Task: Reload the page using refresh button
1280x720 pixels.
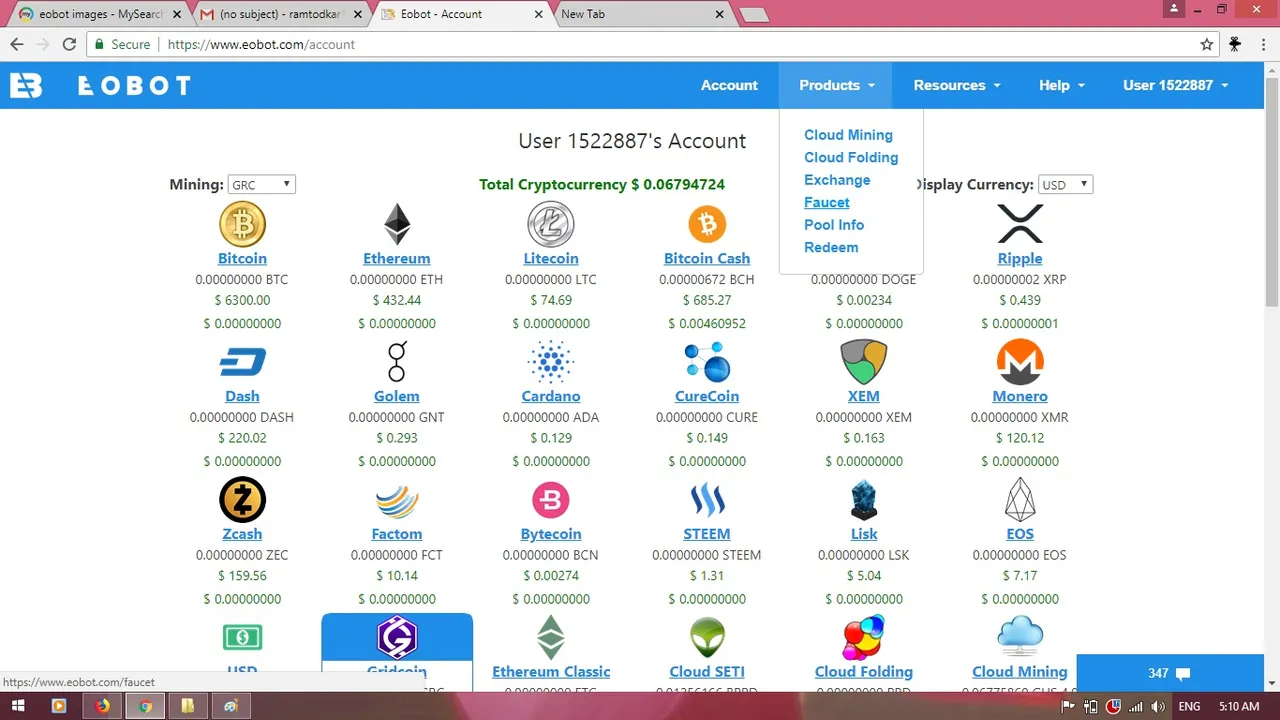Action: 69,44
